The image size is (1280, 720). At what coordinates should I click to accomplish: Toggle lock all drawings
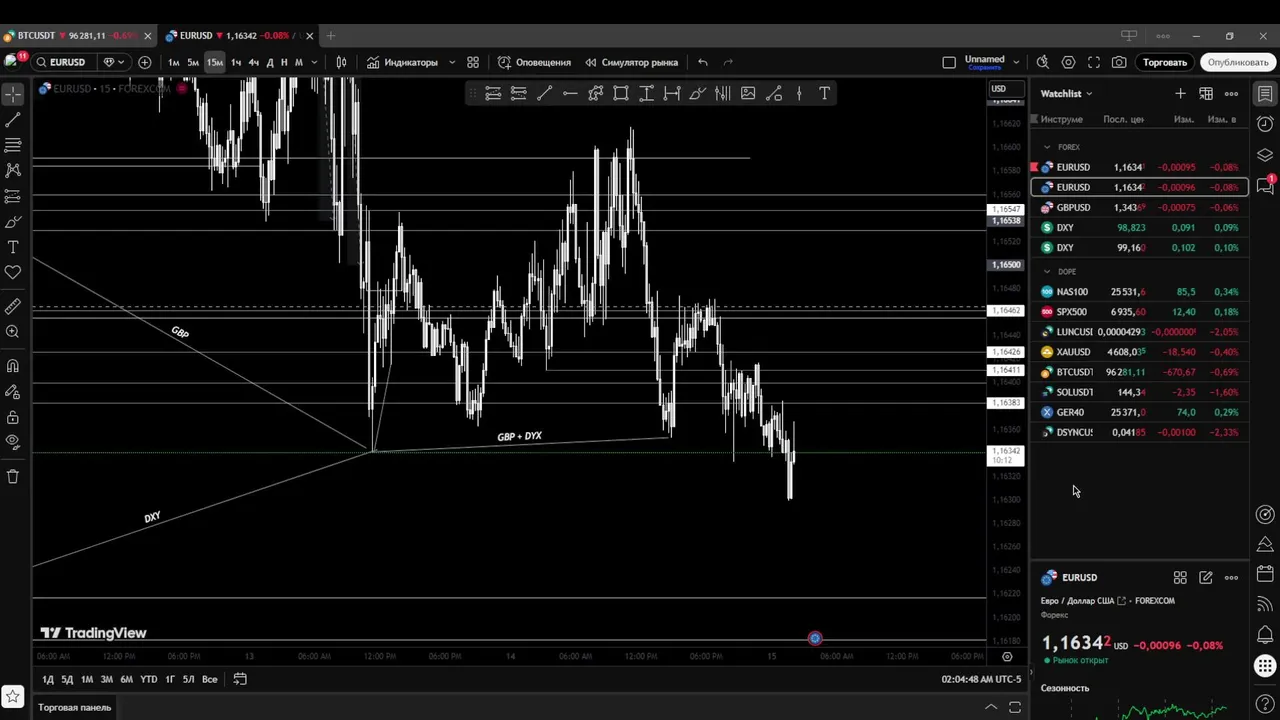pos(13,417)
